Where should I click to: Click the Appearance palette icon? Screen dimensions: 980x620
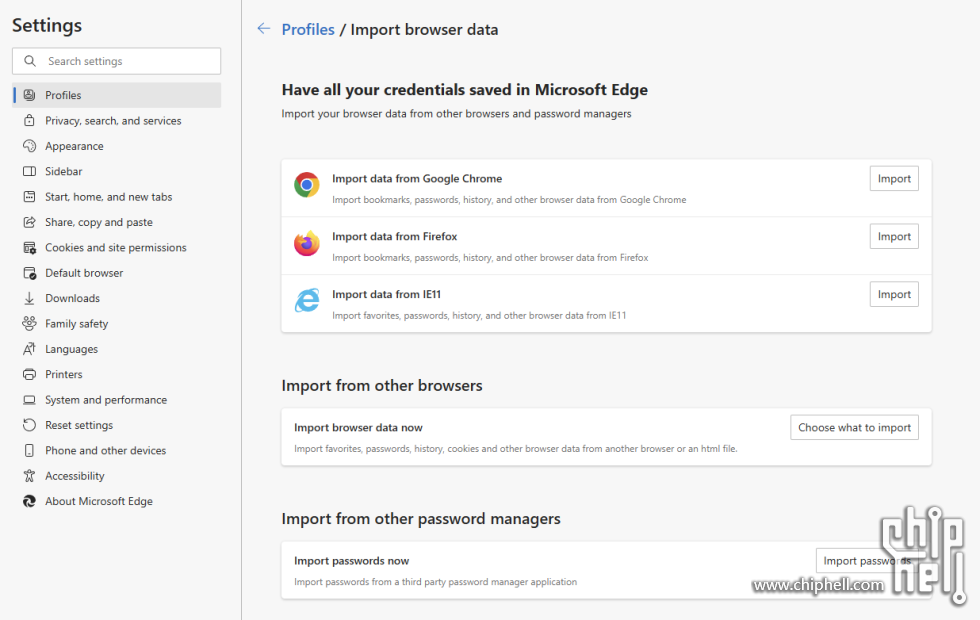tap(29, 146)
